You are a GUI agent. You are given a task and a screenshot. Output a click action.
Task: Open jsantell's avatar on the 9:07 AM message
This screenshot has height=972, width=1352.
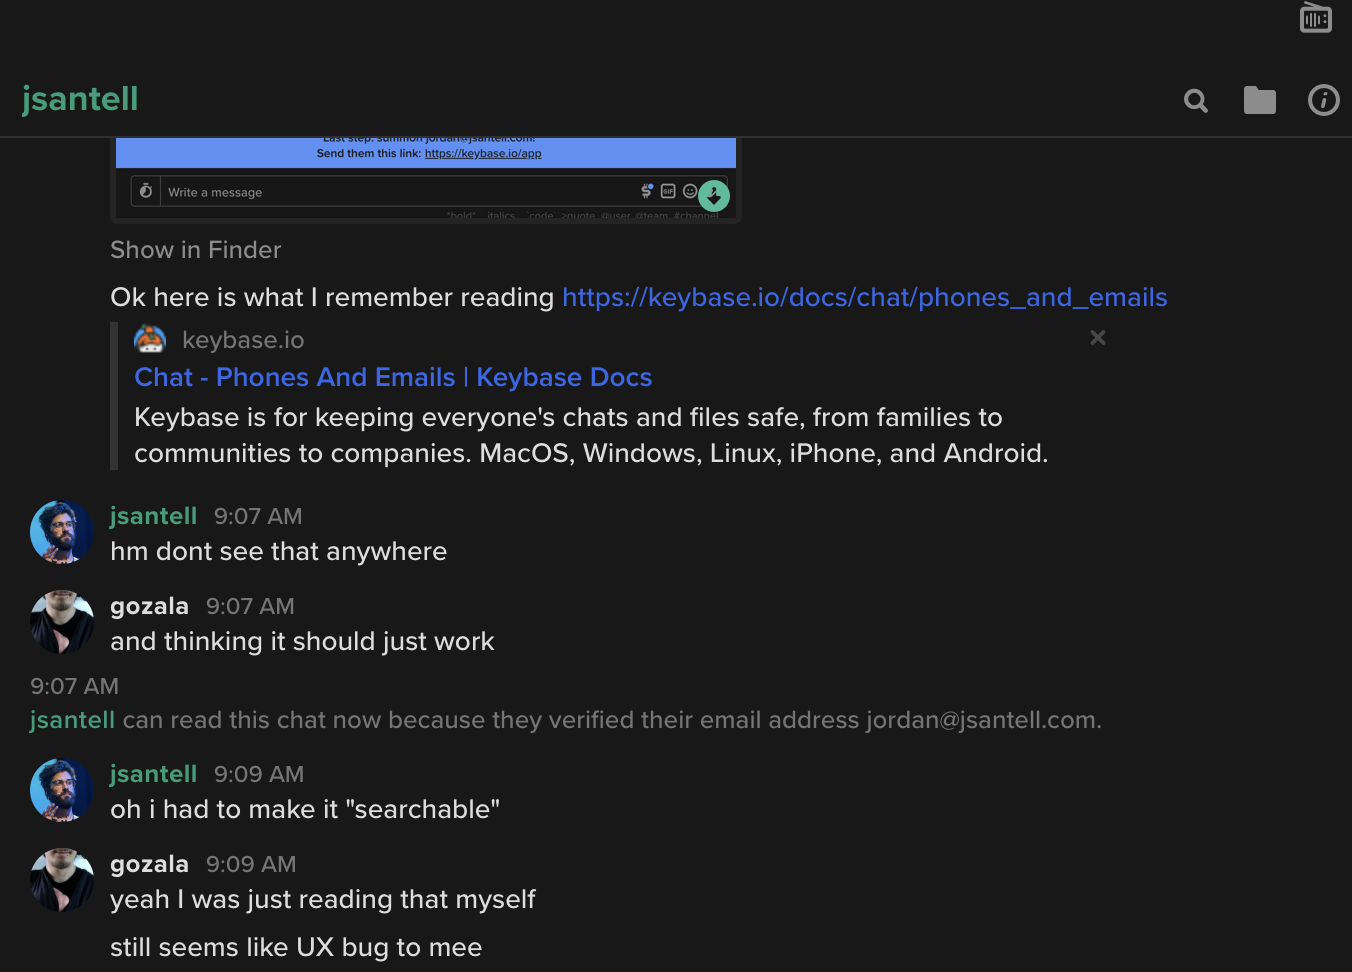click(x=62, y=532)
